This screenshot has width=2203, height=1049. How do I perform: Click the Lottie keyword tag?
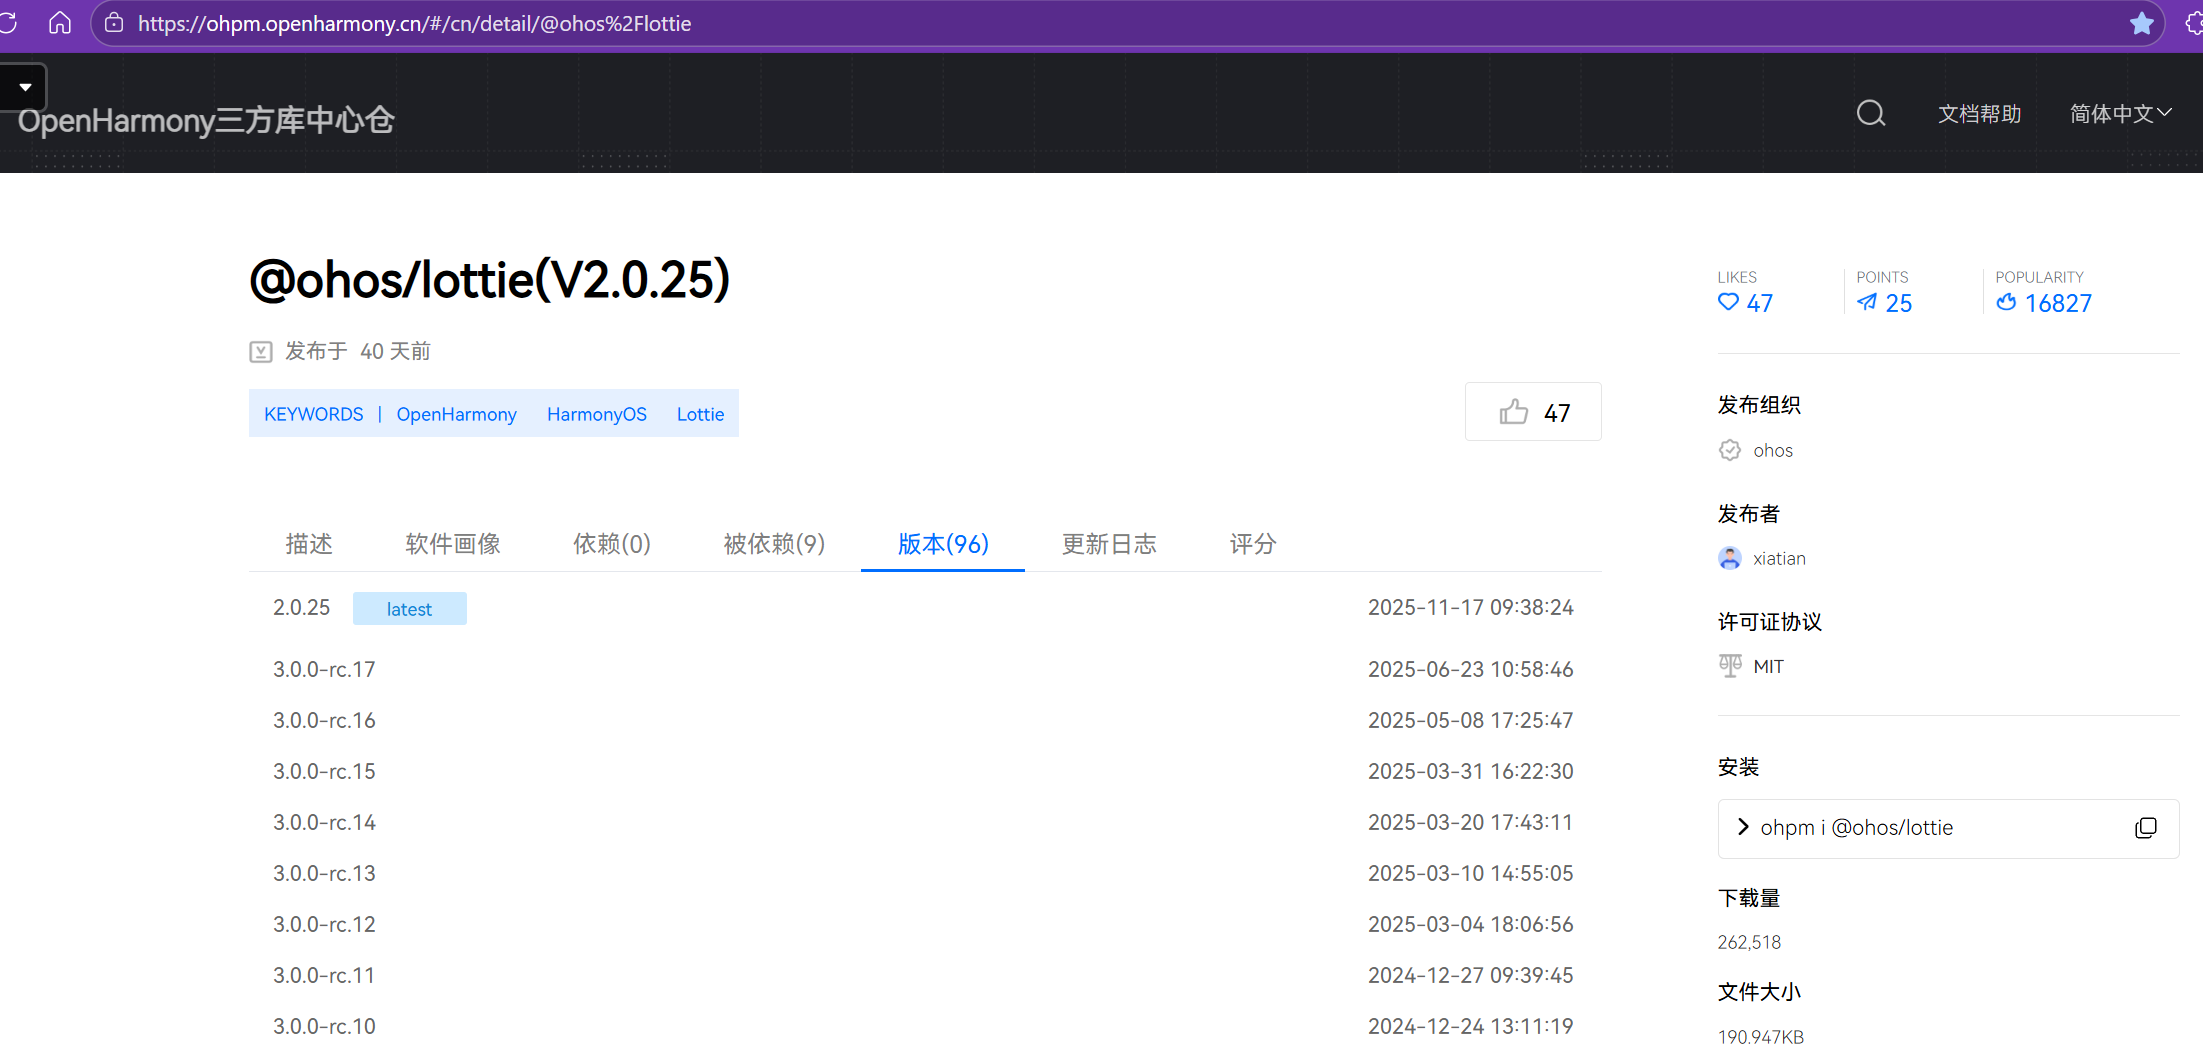tap(700, 414)
